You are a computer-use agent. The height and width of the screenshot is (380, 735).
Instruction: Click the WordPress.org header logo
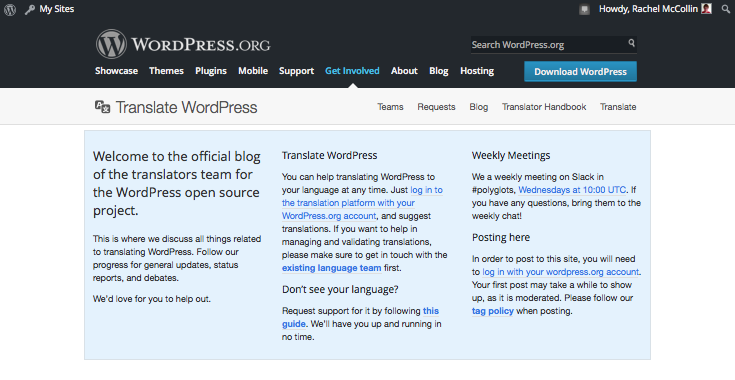(183, 44)
